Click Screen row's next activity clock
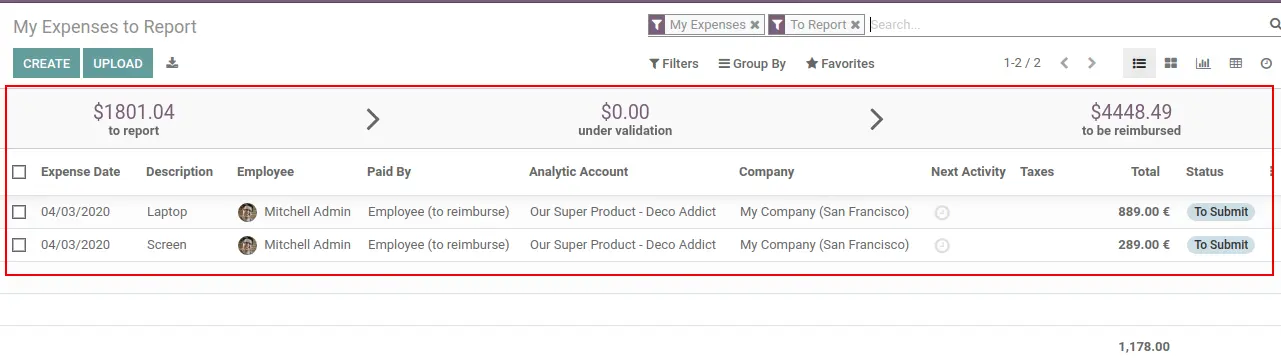 tap(942, 245)
